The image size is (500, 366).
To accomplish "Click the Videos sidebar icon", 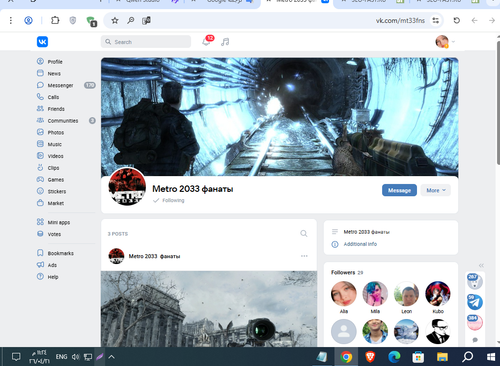I will pos(40,156).
